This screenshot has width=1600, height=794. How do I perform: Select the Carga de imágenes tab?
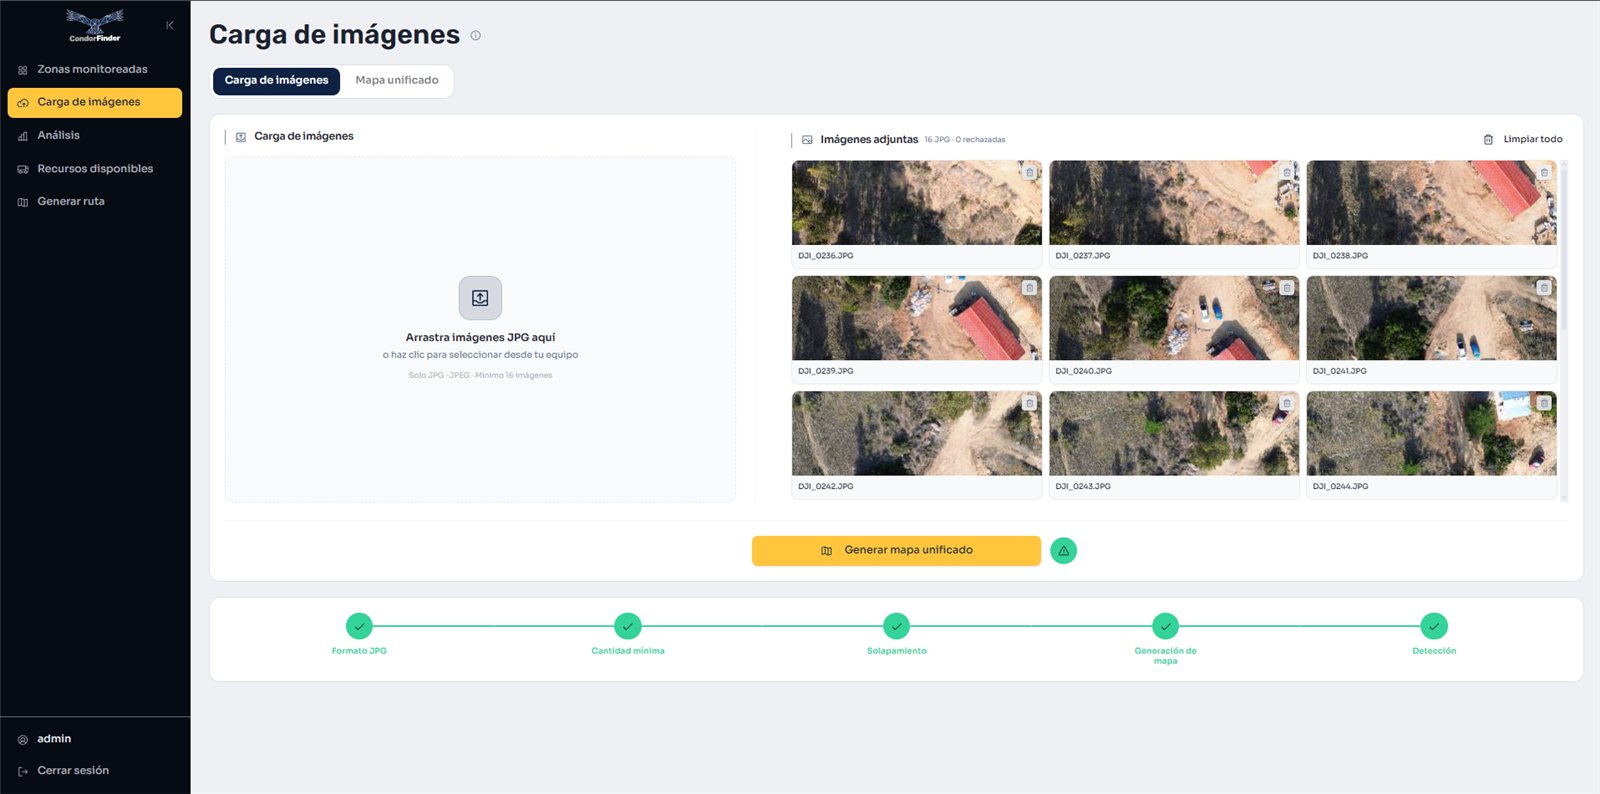tap(276, 81)
